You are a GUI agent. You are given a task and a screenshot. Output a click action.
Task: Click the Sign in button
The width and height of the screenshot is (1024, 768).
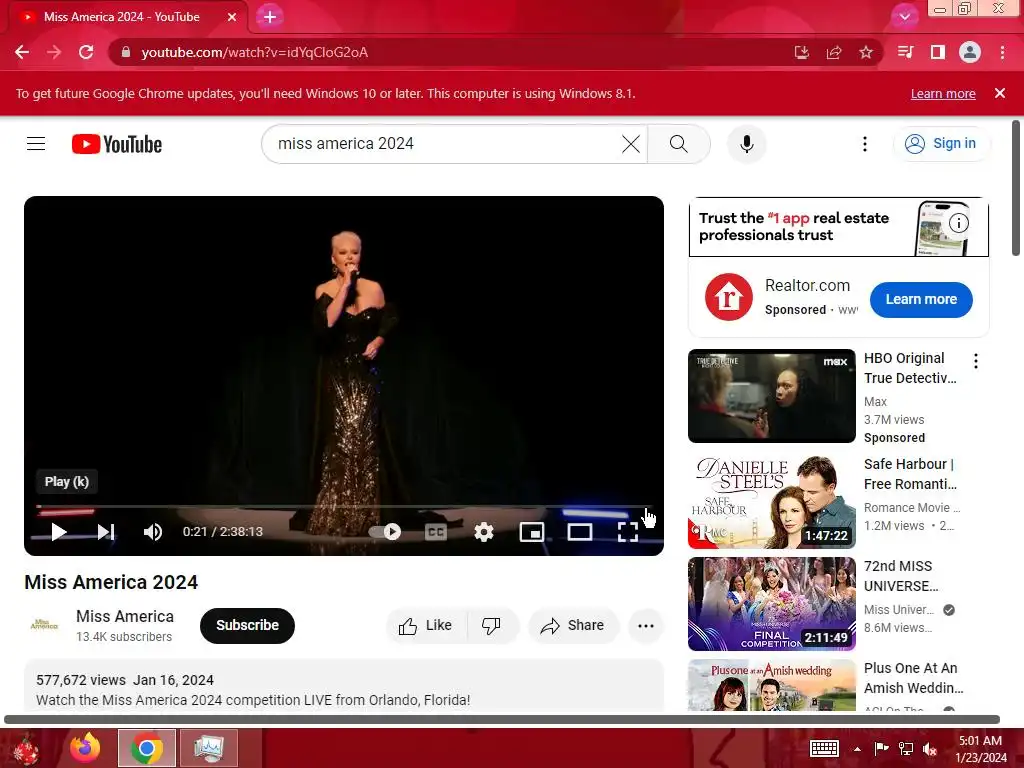[941, 144]
